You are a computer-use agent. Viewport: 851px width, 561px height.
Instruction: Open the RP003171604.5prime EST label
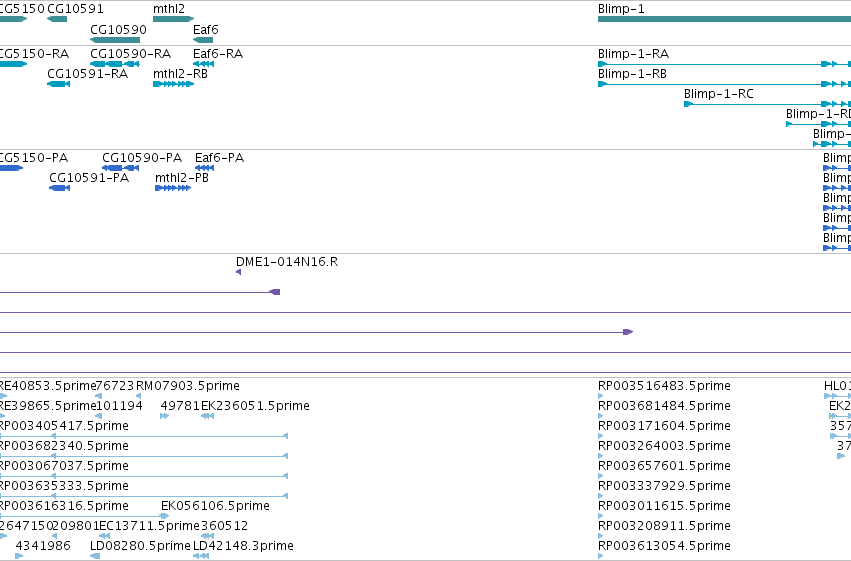(x=664, y=426)
